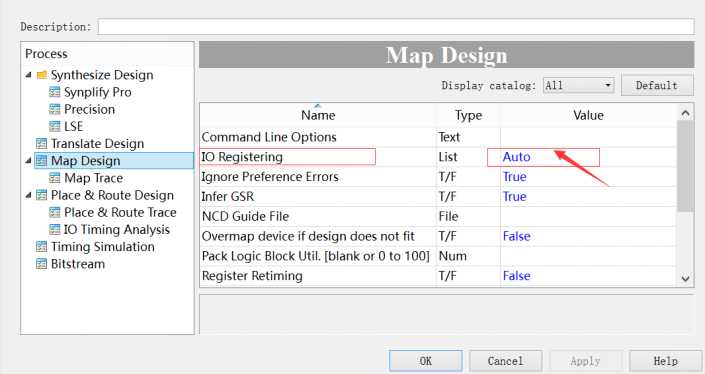Image resolution: width=705 pixels, height=374 pixels.
Task: Select the IO Registering row name
Action: tap(242, 157)
